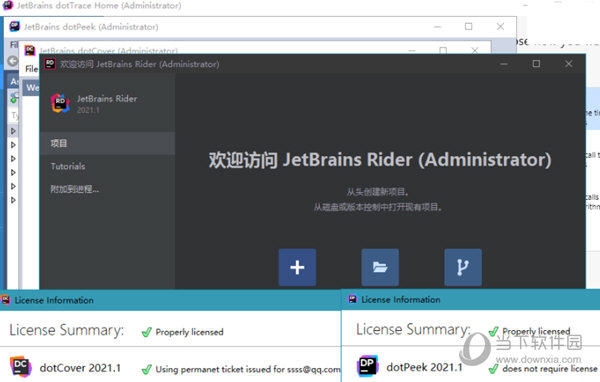Click the 'JetBrains Rider' name in sidebar header
Image resolution: width=600 pixels, height=382 pixels.
click(107, 99)
